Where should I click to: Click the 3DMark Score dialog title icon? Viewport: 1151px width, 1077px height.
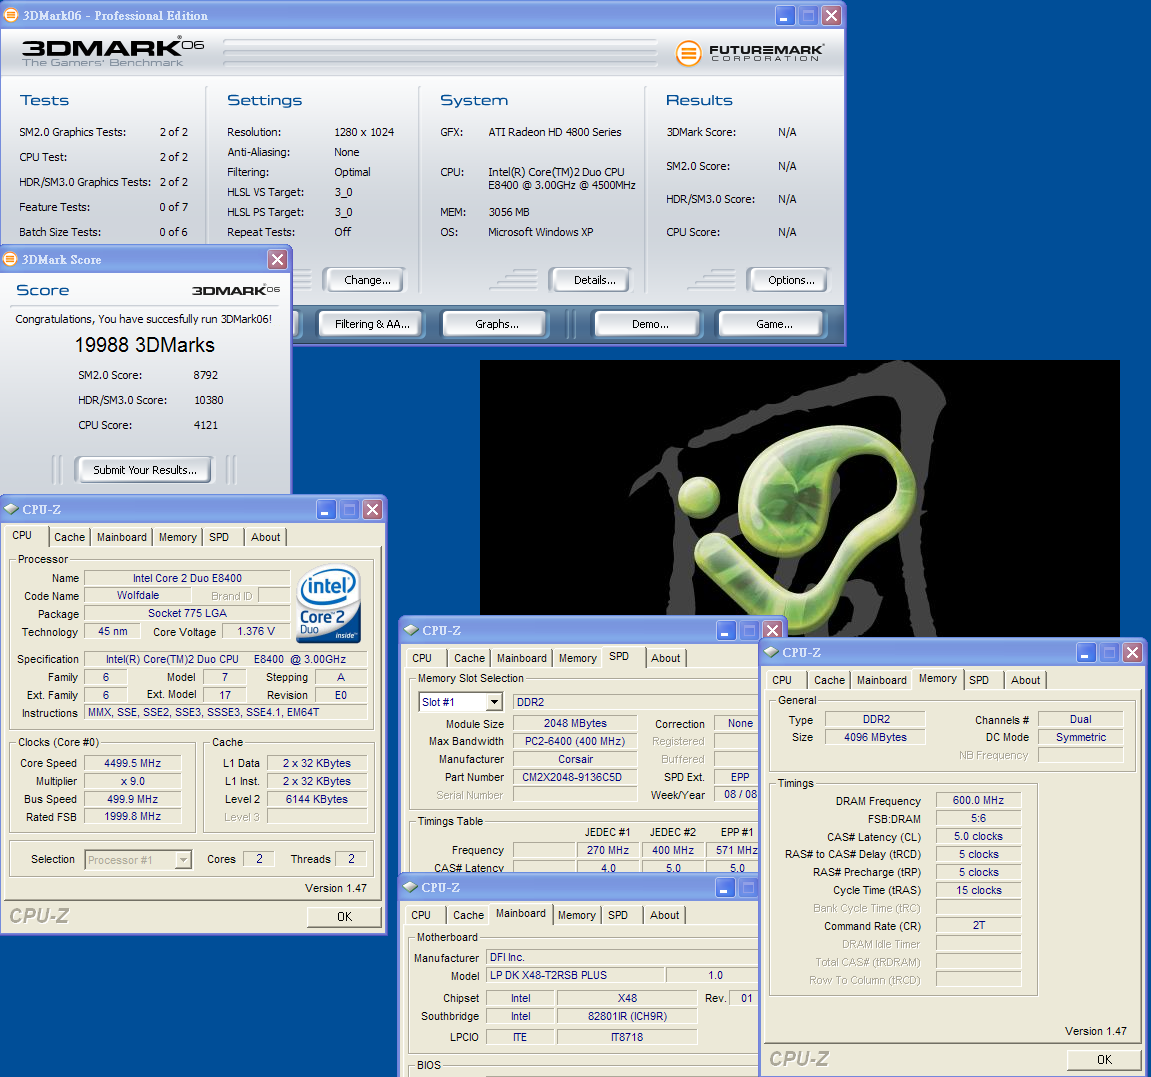point(11,259)
